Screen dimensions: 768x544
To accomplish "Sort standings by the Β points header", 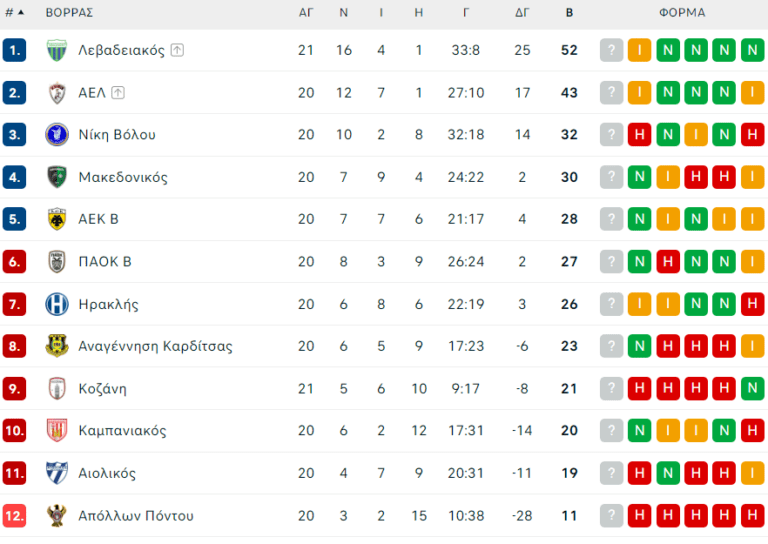I will (569, 13).
